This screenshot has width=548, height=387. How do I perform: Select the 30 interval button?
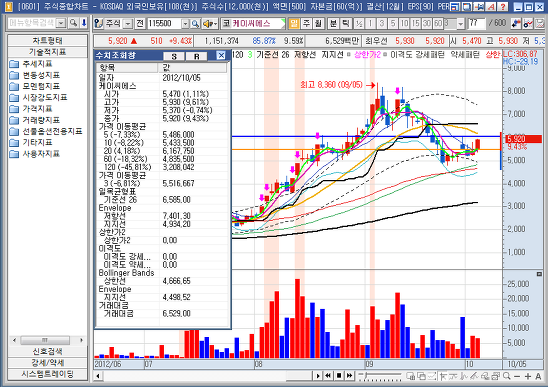[x=426, y=23]
